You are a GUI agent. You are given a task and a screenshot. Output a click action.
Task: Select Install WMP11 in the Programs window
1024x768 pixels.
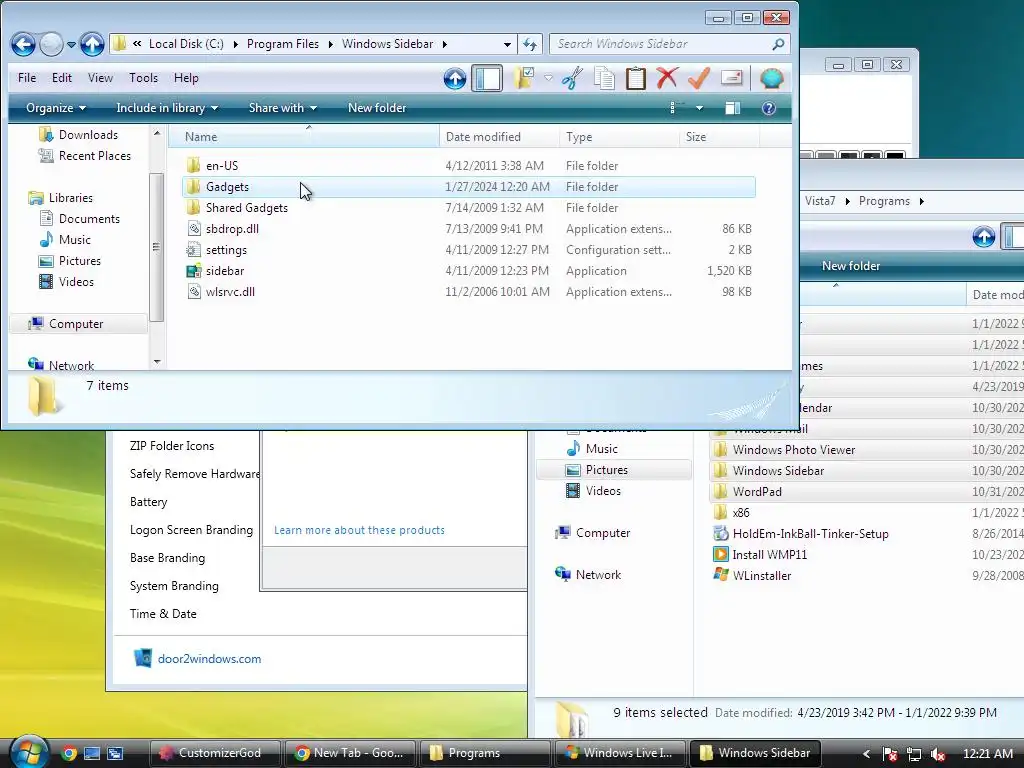[x=769, y=554]
